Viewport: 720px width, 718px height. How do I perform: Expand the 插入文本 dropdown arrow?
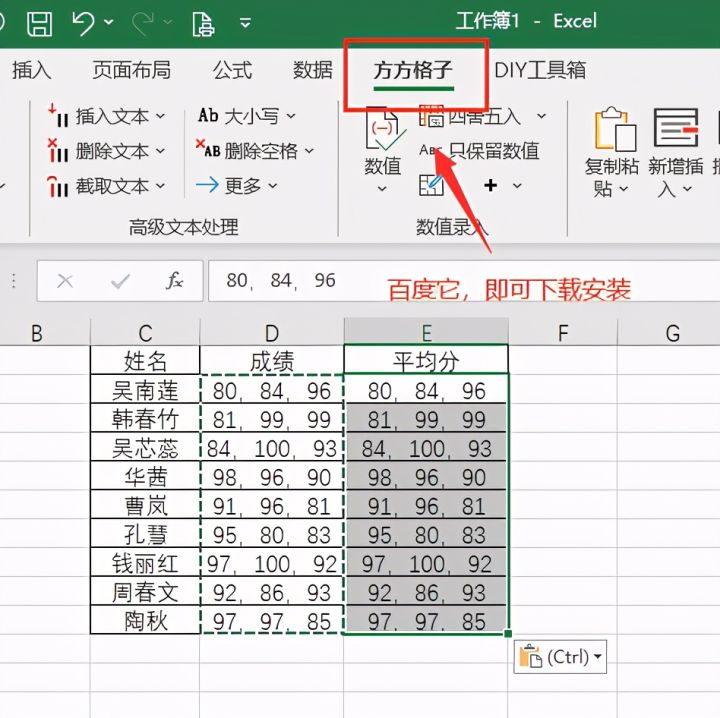160,116
